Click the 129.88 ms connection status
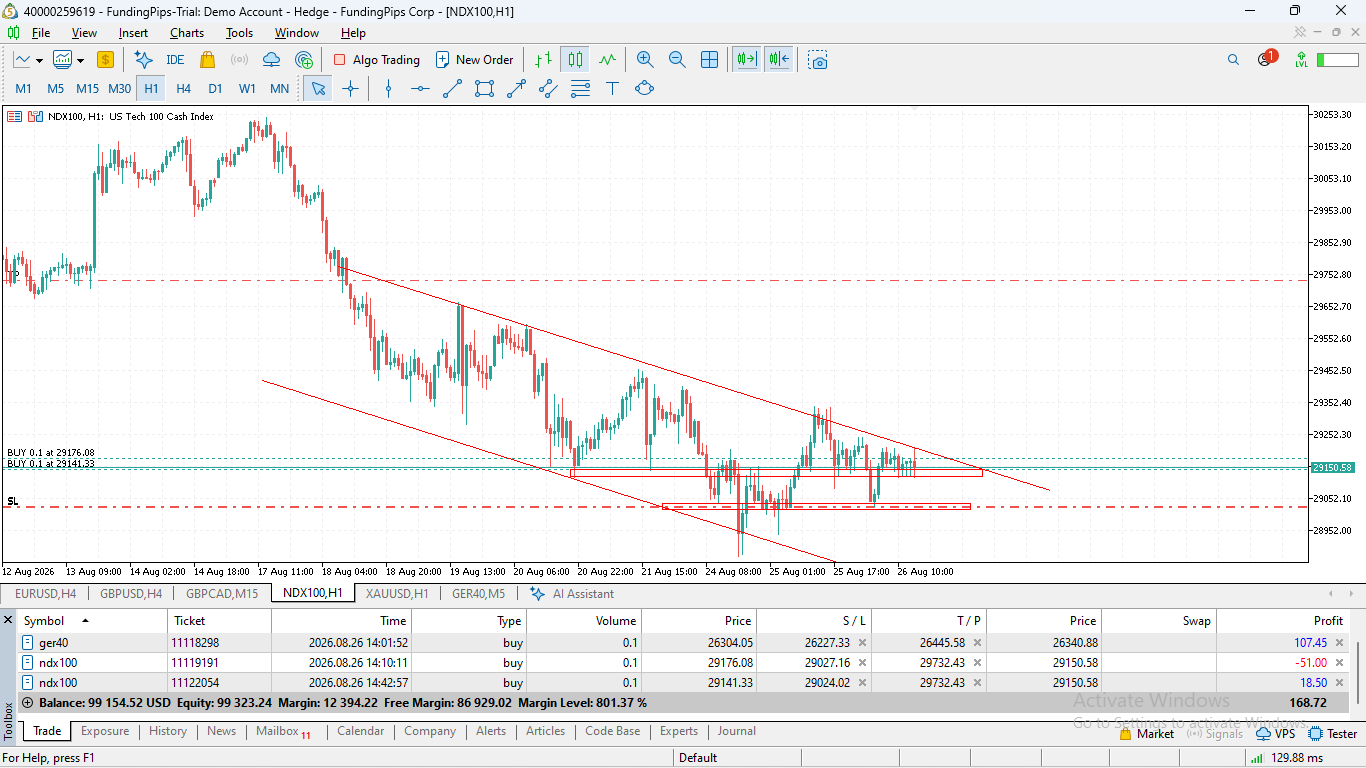This screenshot has height=768, width=1366. pyautogui.click(x=1296, y=758)
